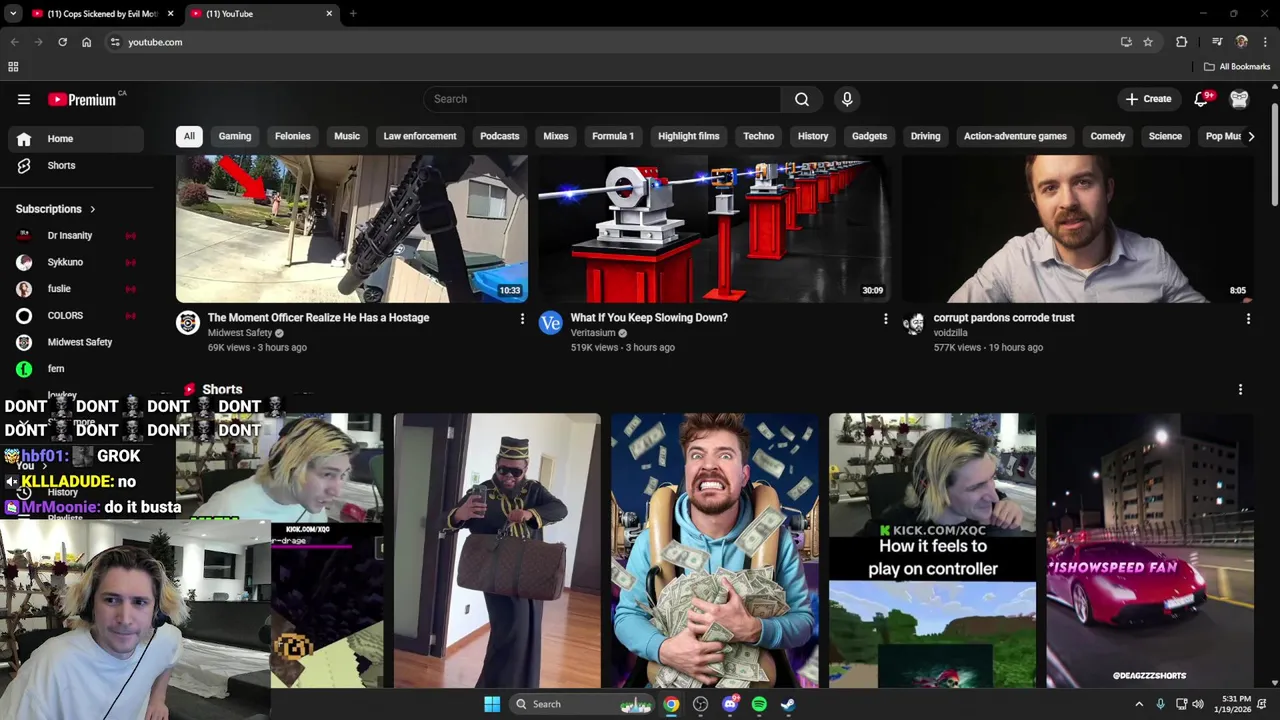Click the address bar showing youtube.com
The width and height of the screenshot is (1280, 720).
click(610, 42)
